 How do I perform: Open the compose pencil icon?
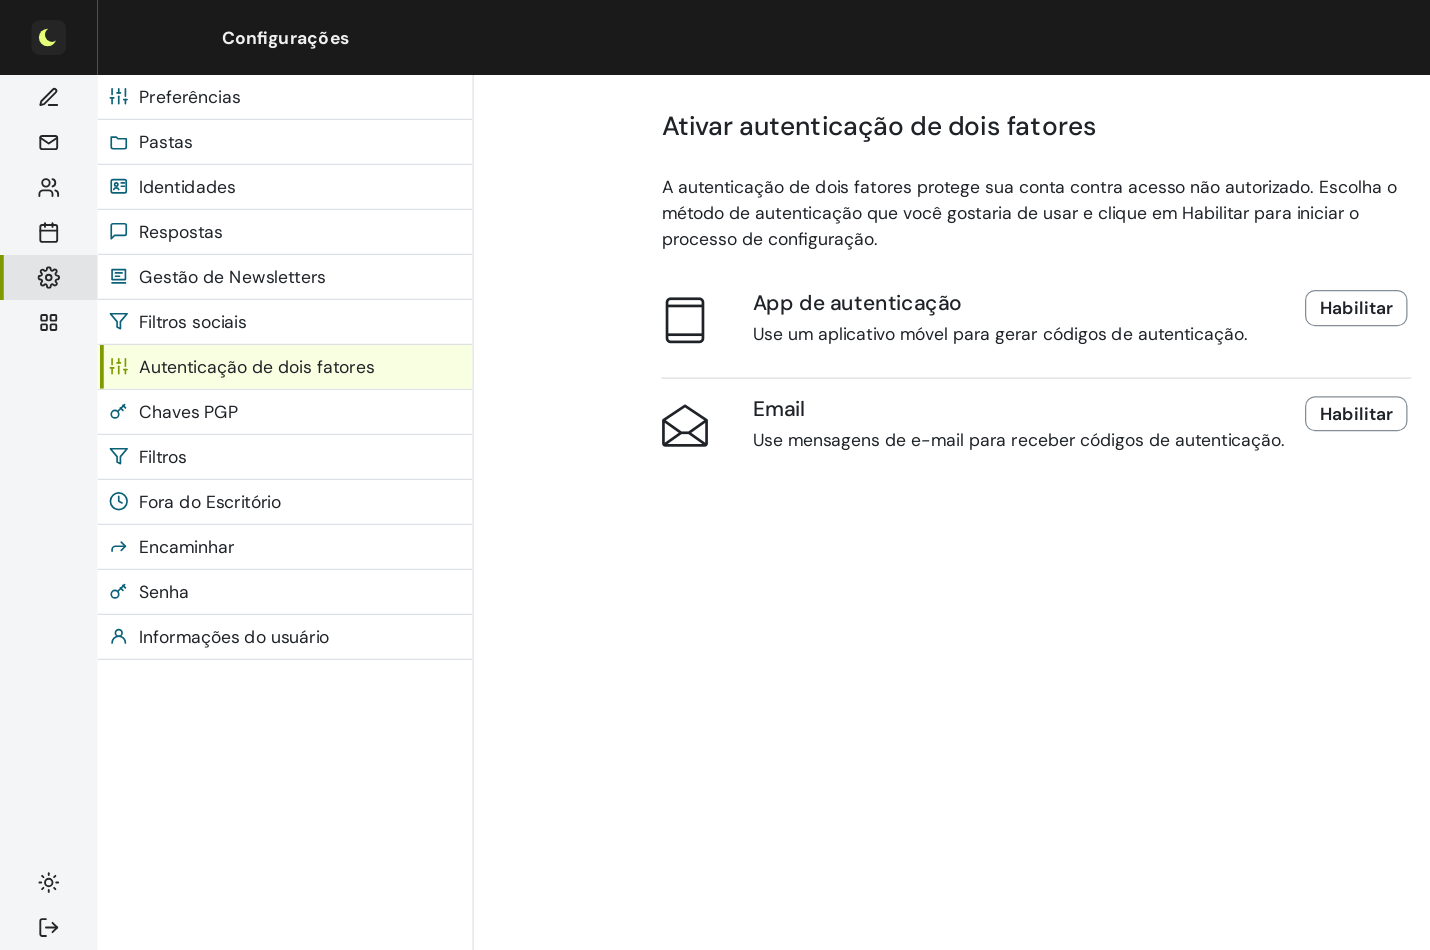pos(48,97)
